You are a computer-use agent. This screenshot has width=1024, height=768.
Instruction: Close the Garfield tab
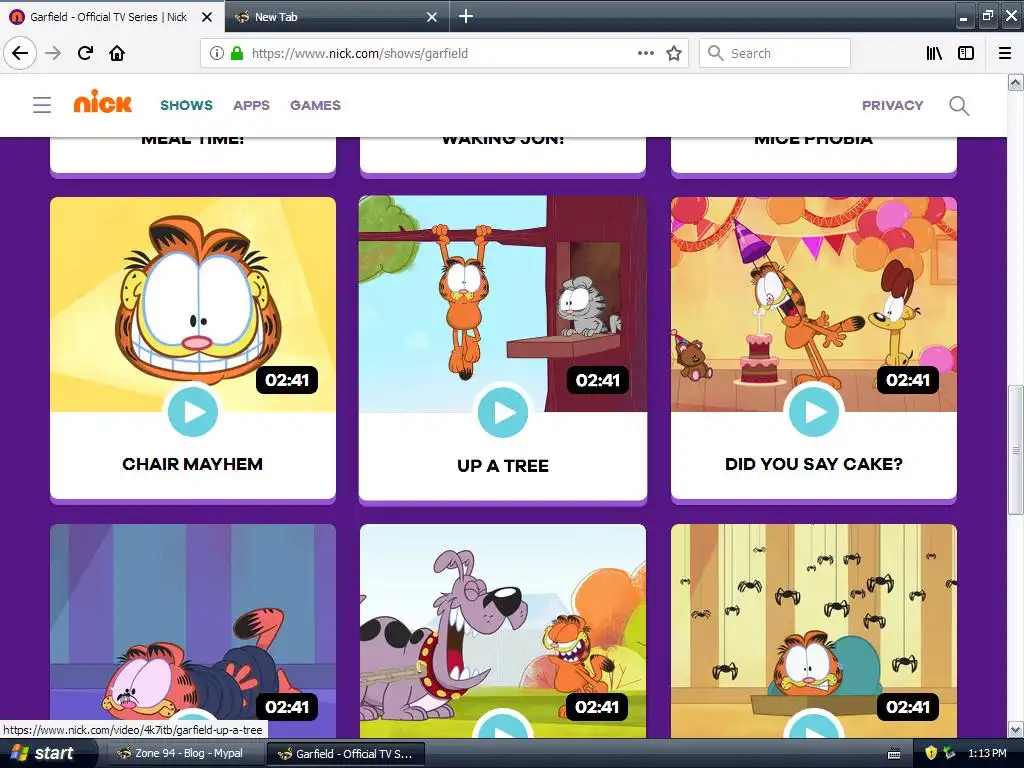(207, 17)
